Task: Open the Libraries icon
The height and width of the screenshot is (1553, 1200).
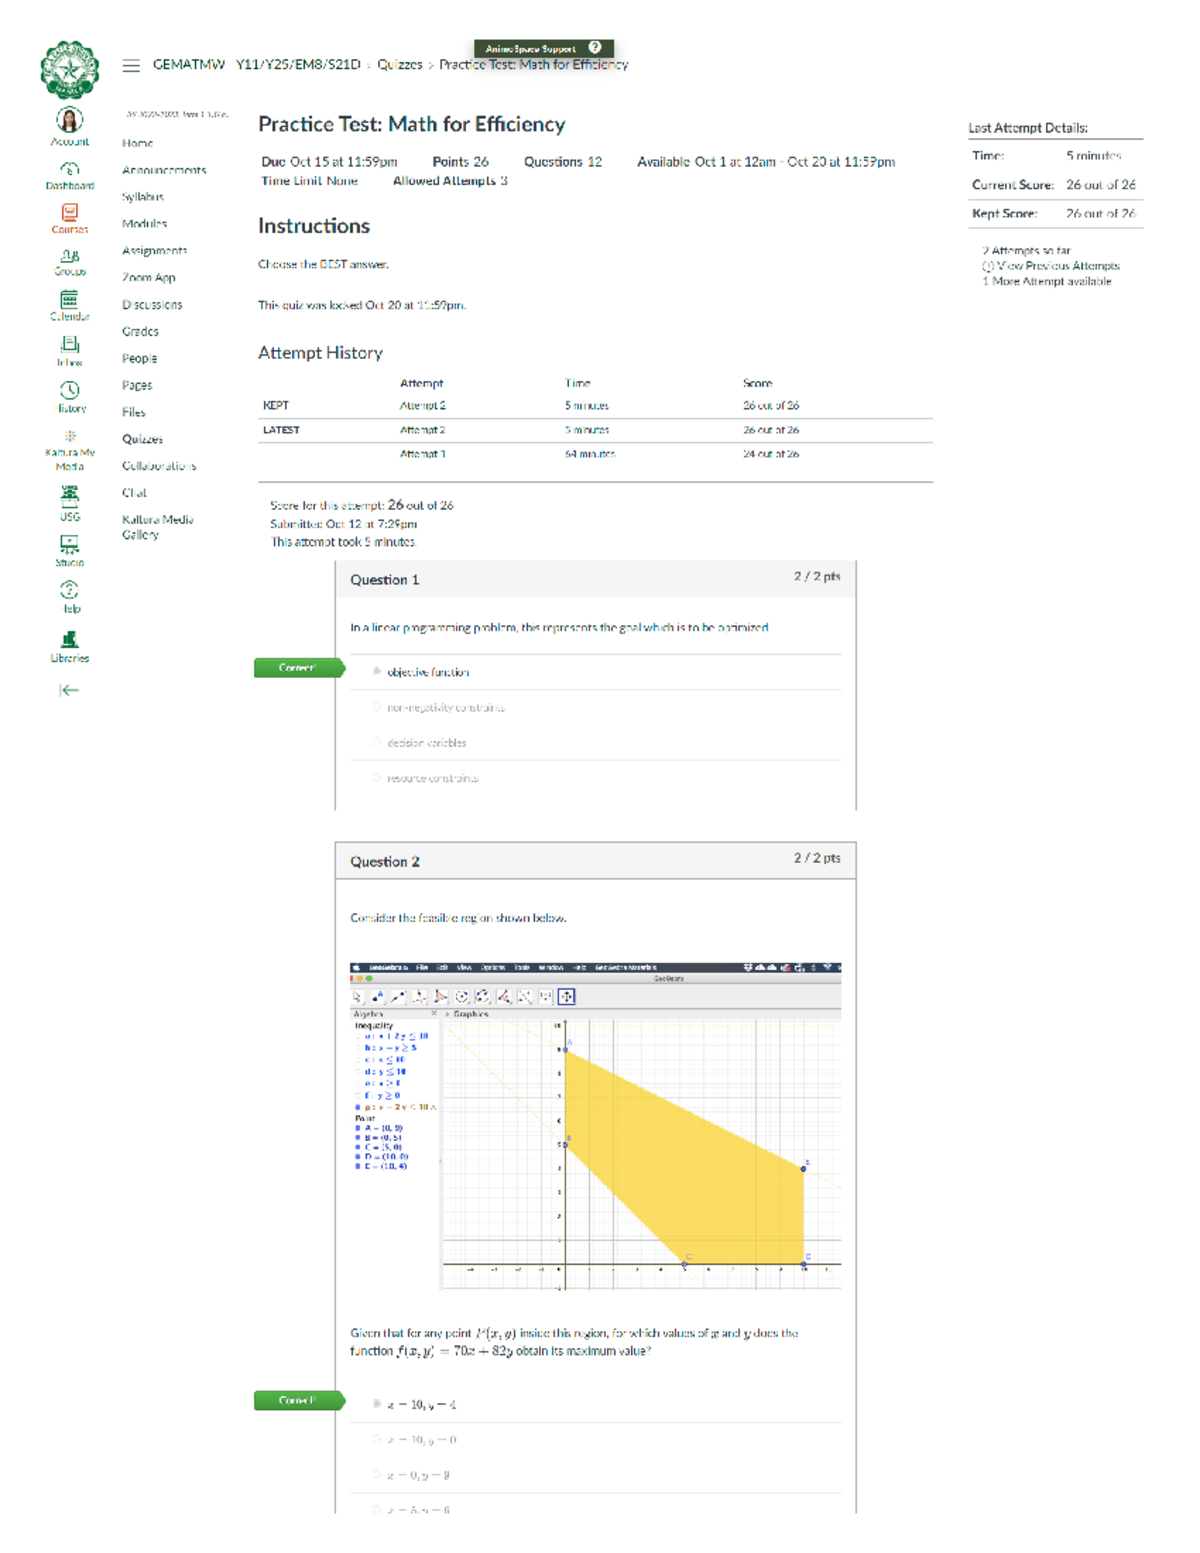Action: pos(69,641)
